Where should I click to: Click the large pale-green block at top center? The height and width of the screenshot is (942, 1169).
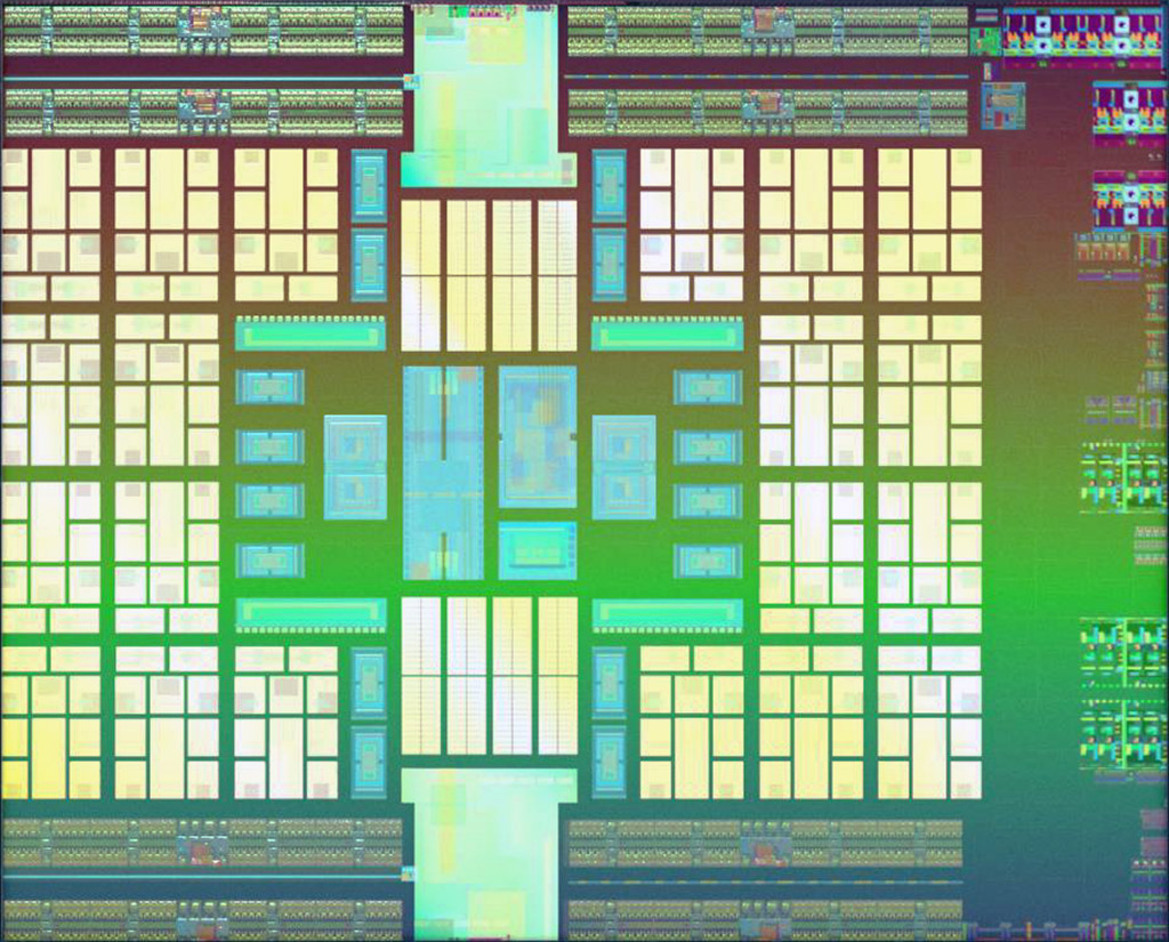click(488, 95)
